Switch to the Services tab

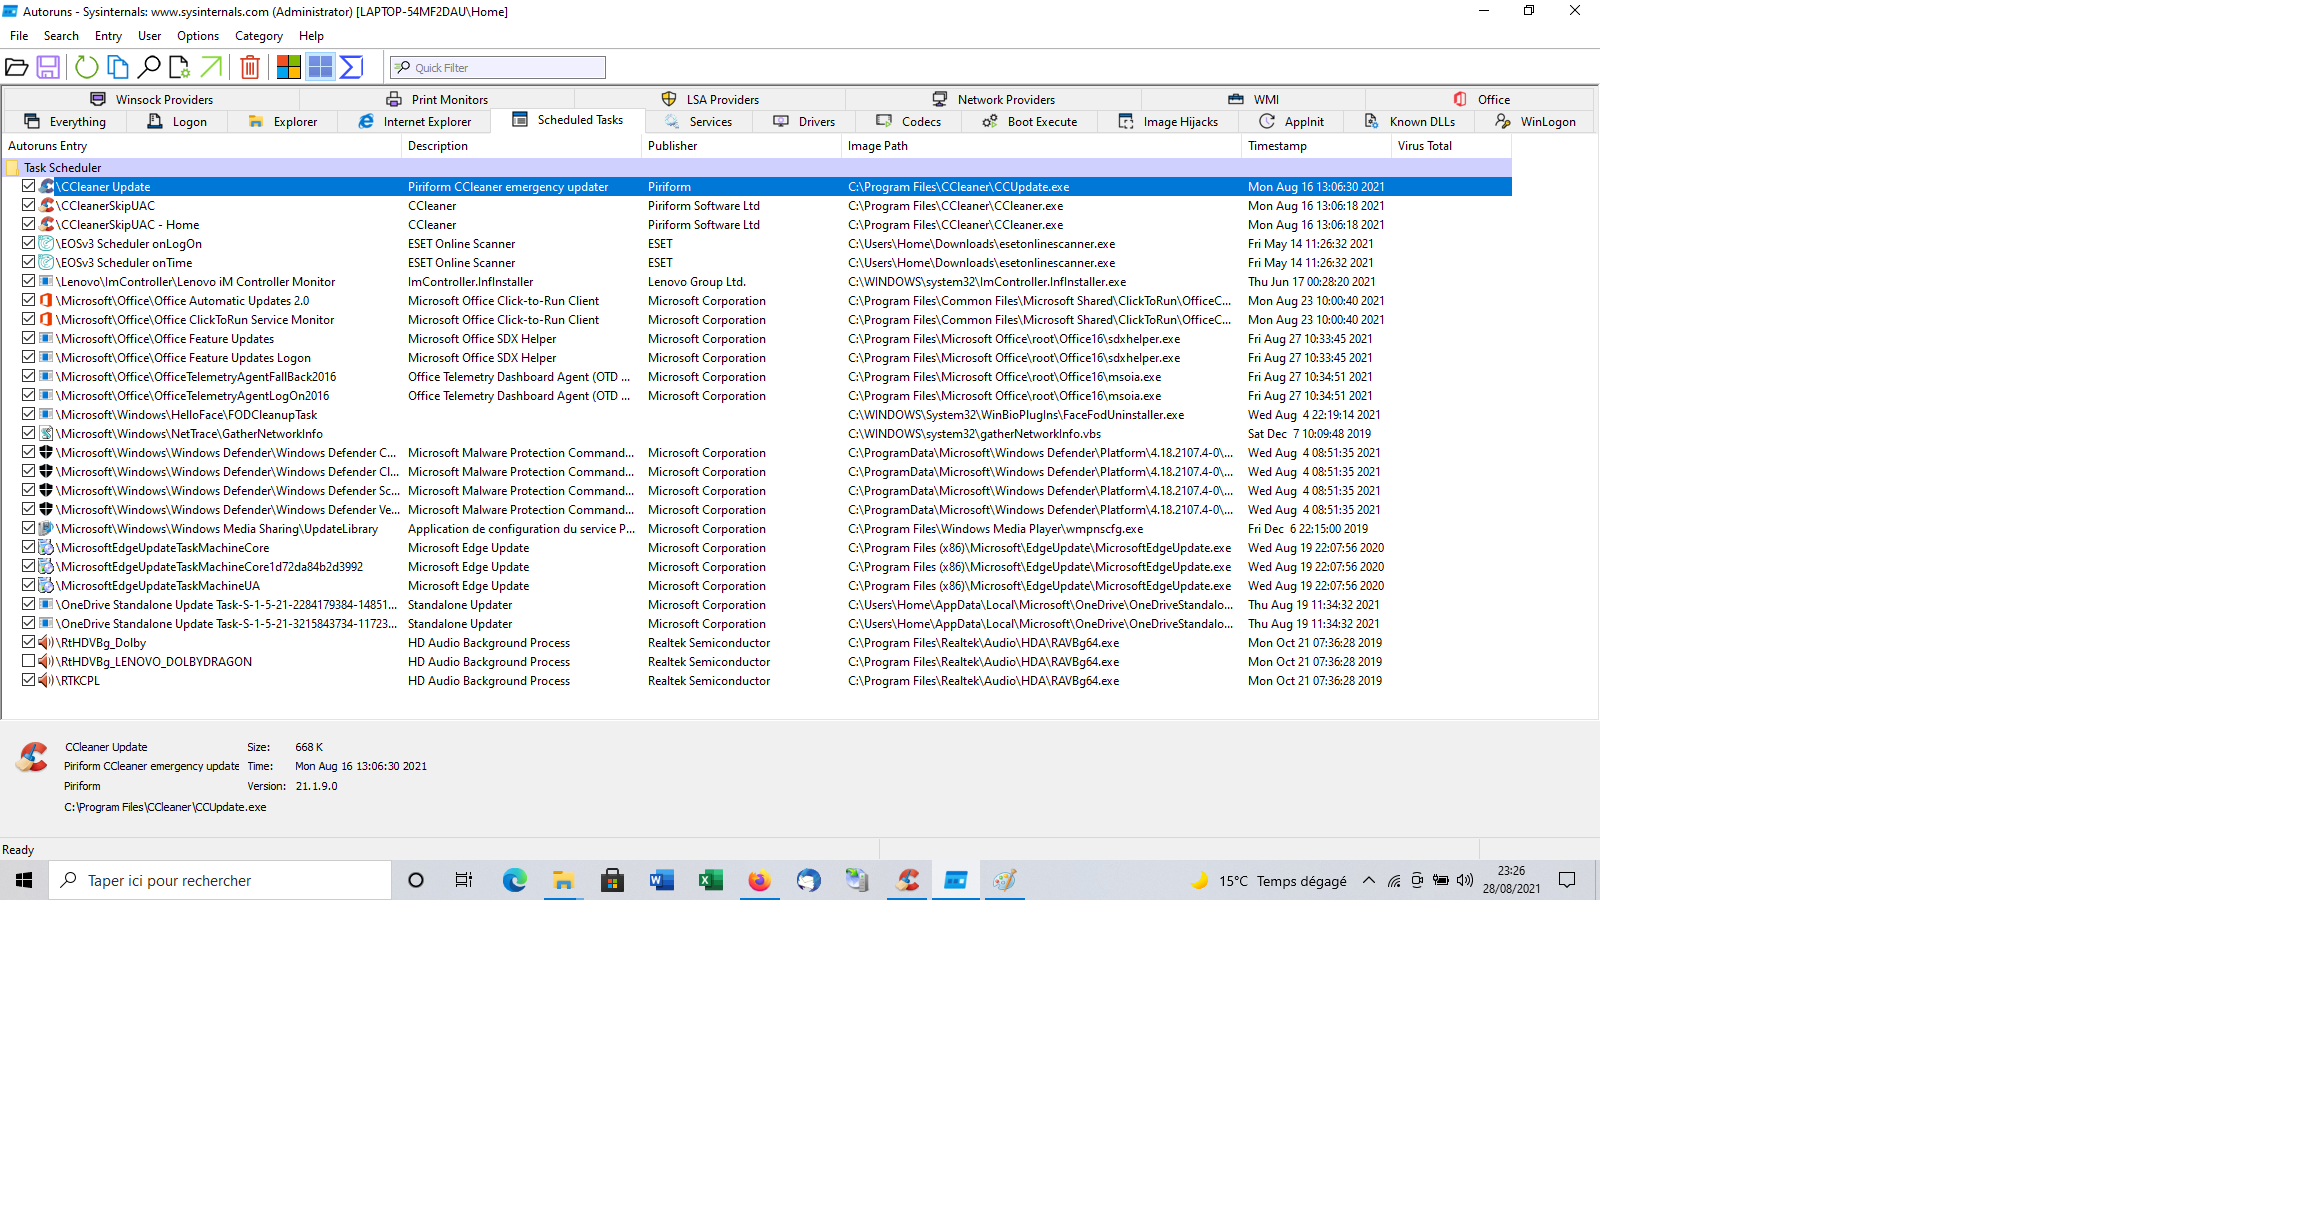698,121
